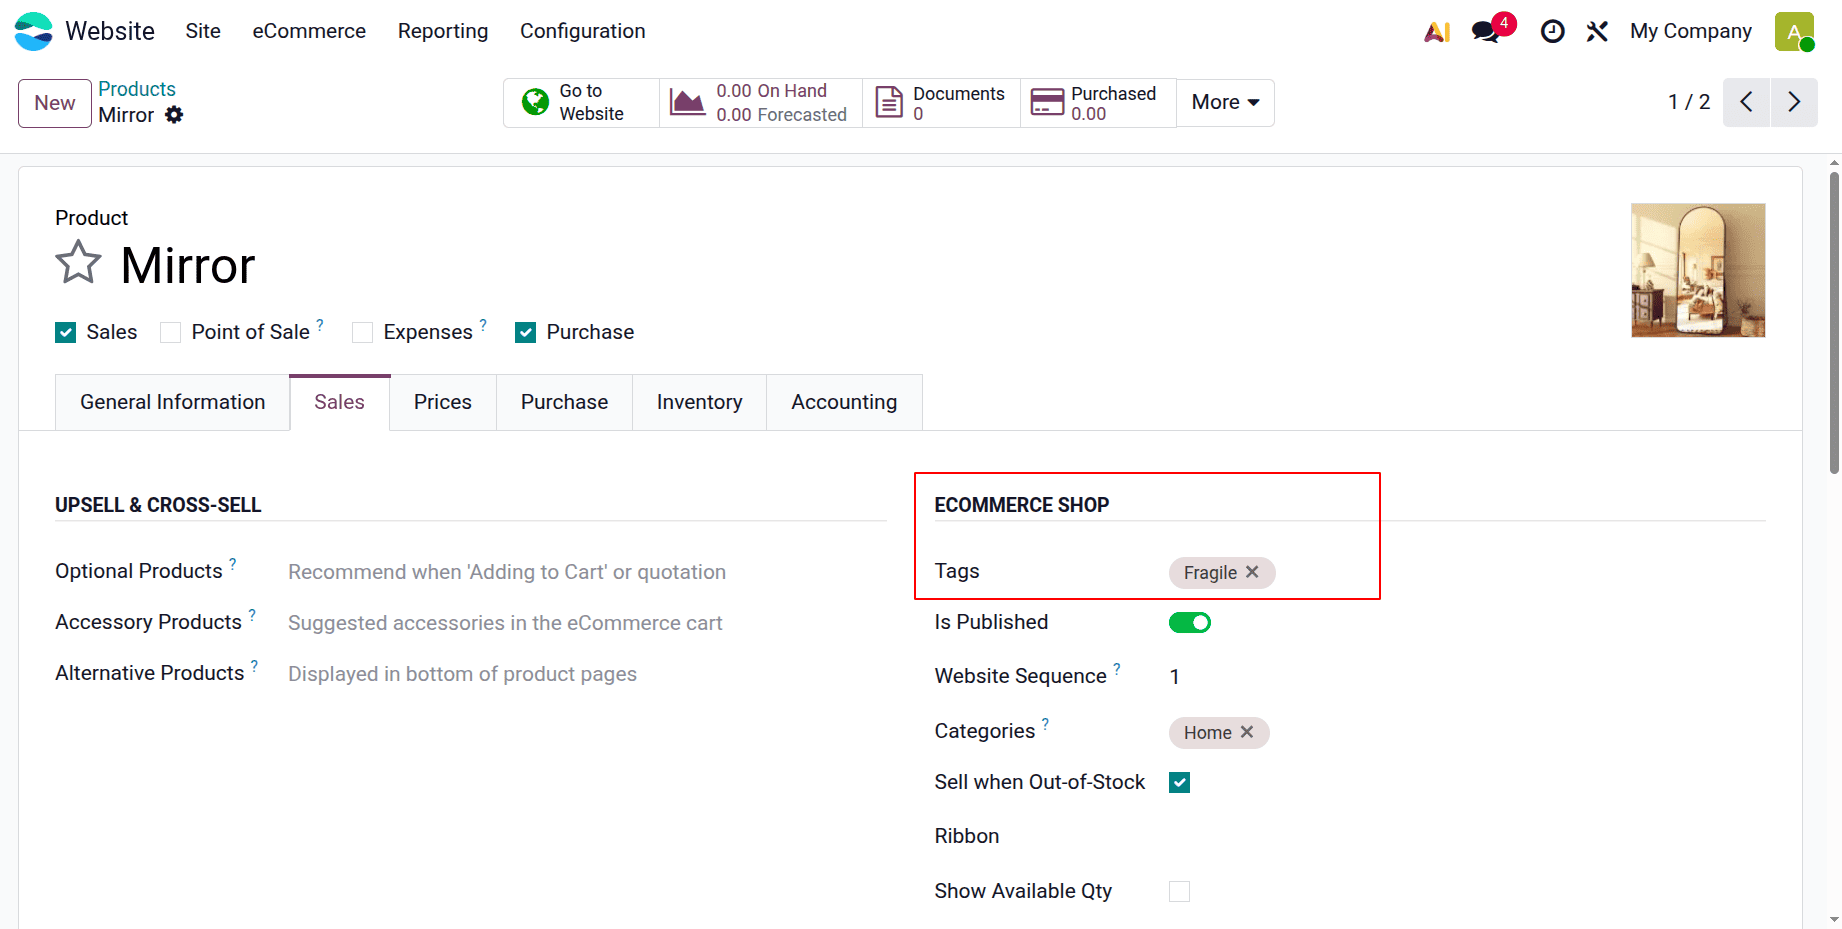Switch to the Purchase tab
The image size is (1842, 929).
click(x=565, y=402)
